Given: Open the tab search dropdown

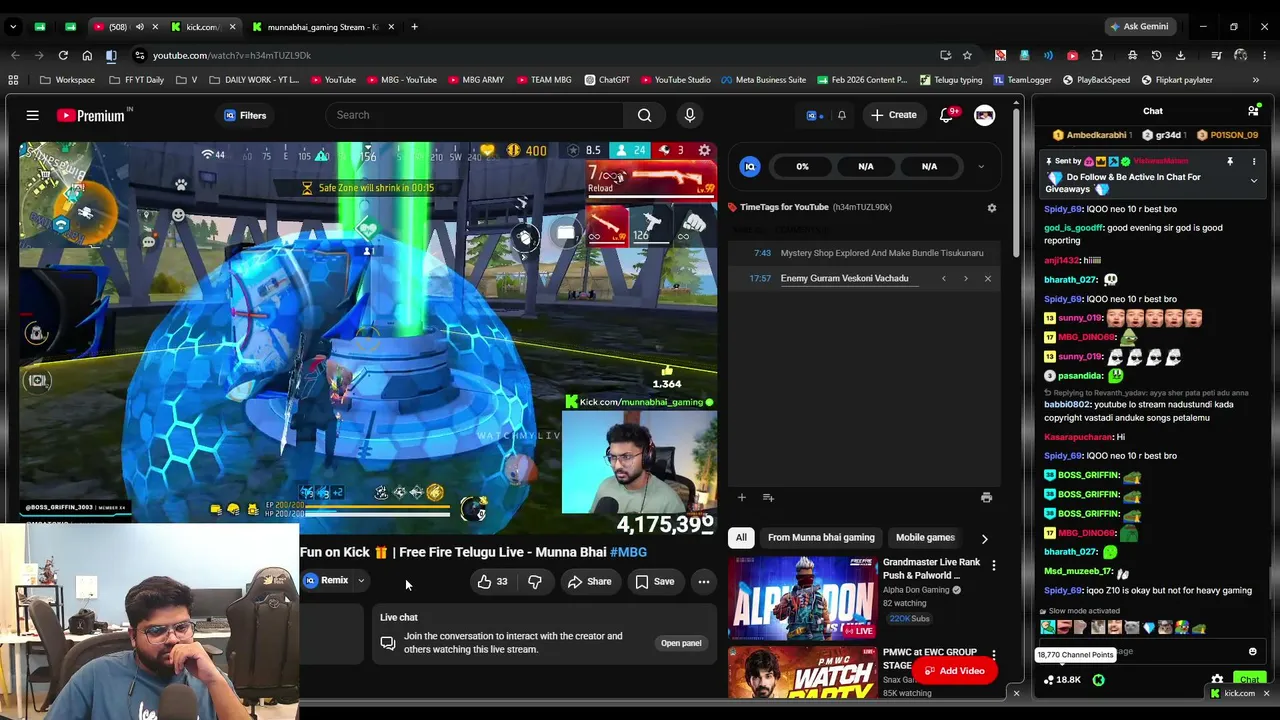Looking at the screenshot, I should click(x=13, y=27).
